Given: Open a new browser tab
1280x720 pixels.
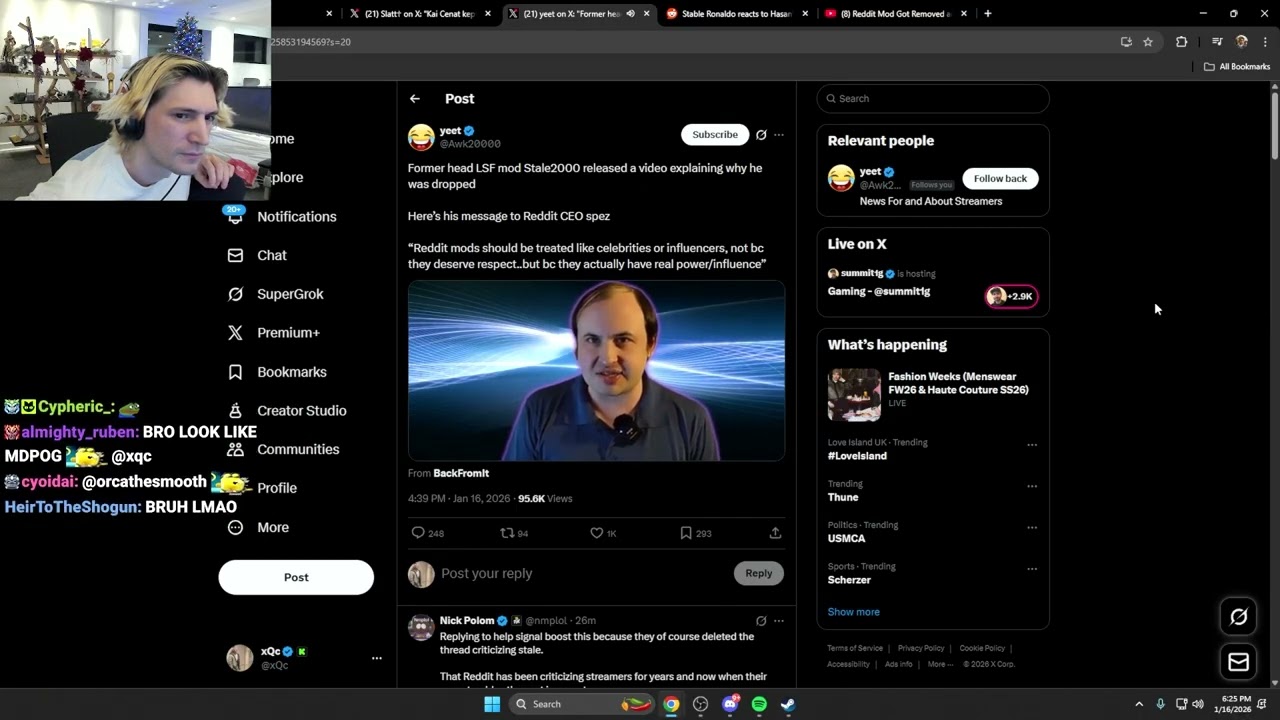Looking at the screenshot, I should click(x=988, y=14).
